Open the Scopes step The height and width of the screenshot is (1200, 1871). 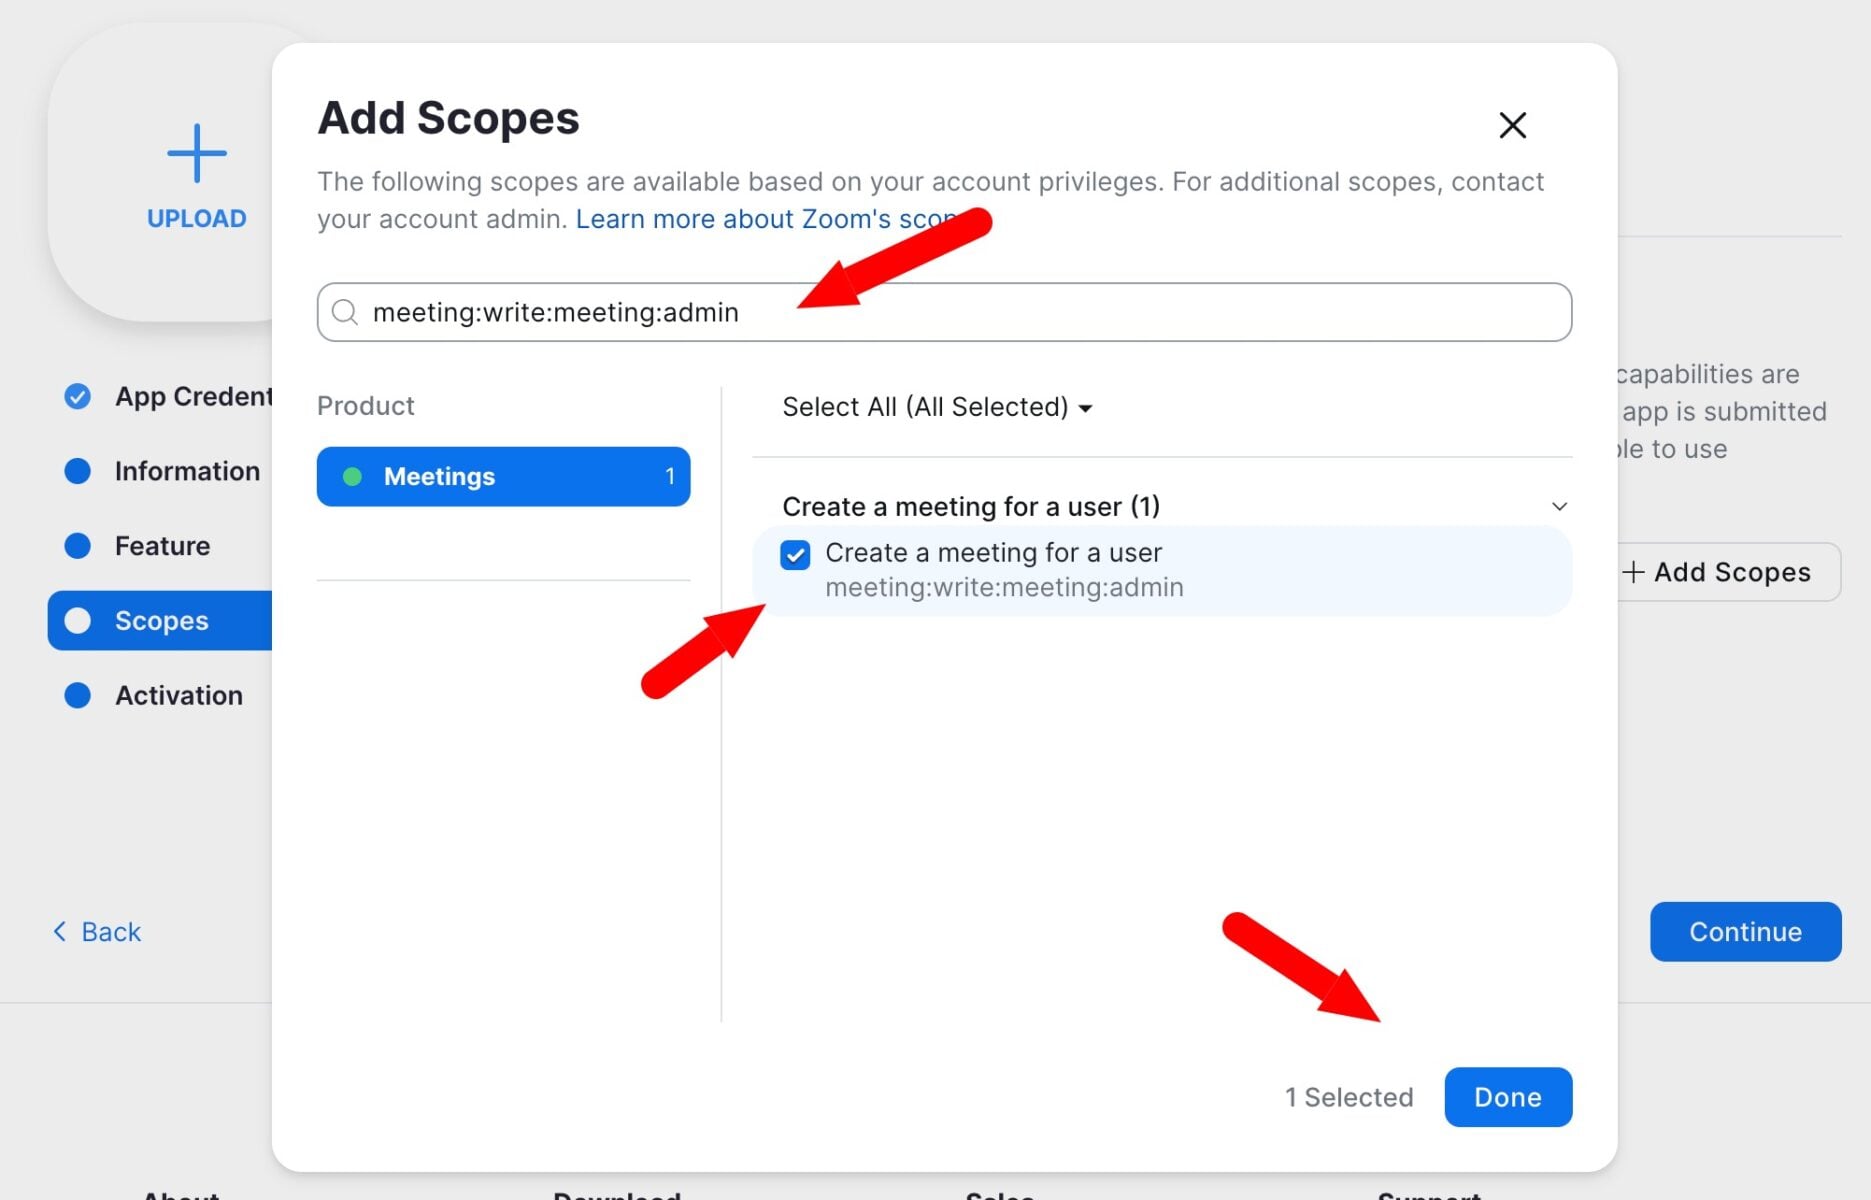click(x=160, y=620)
